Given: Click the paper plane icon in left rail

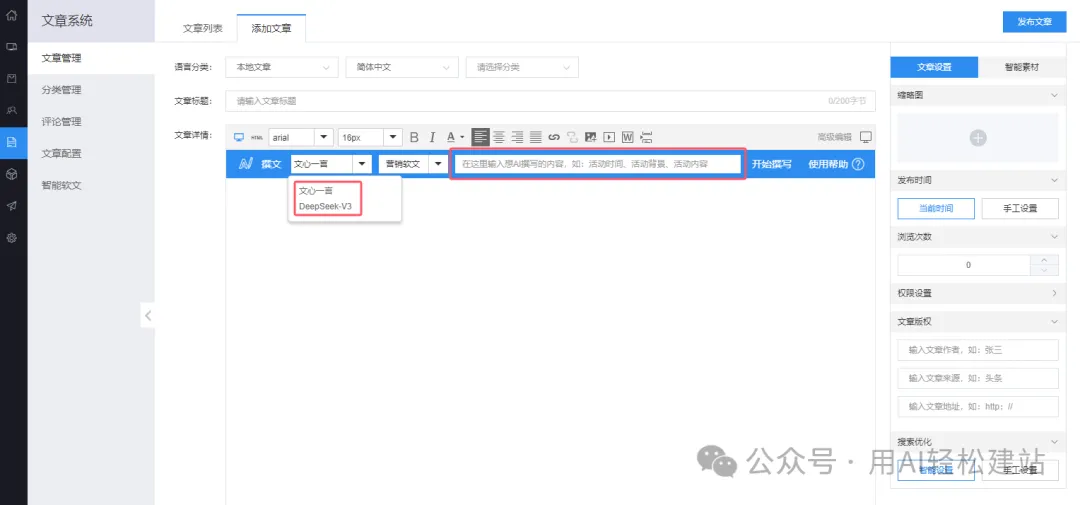Looking at the screenshot, I should (x=12, y=205).
